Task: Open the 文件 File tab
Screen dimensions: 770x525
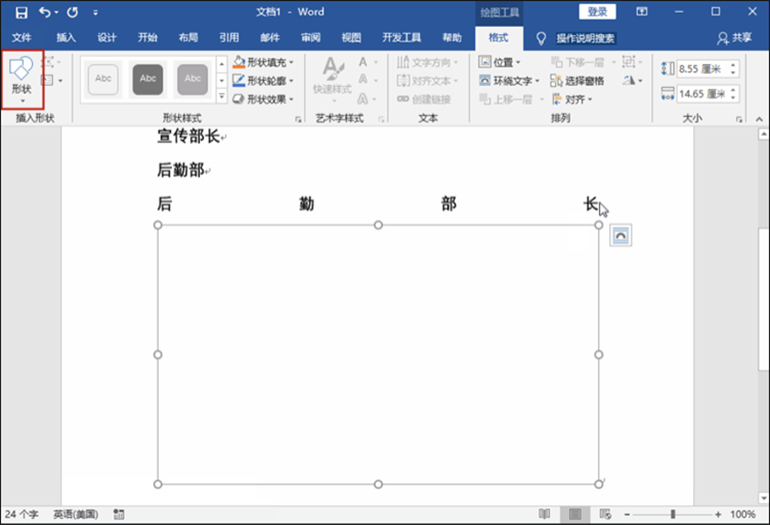Action: [22, 38]
